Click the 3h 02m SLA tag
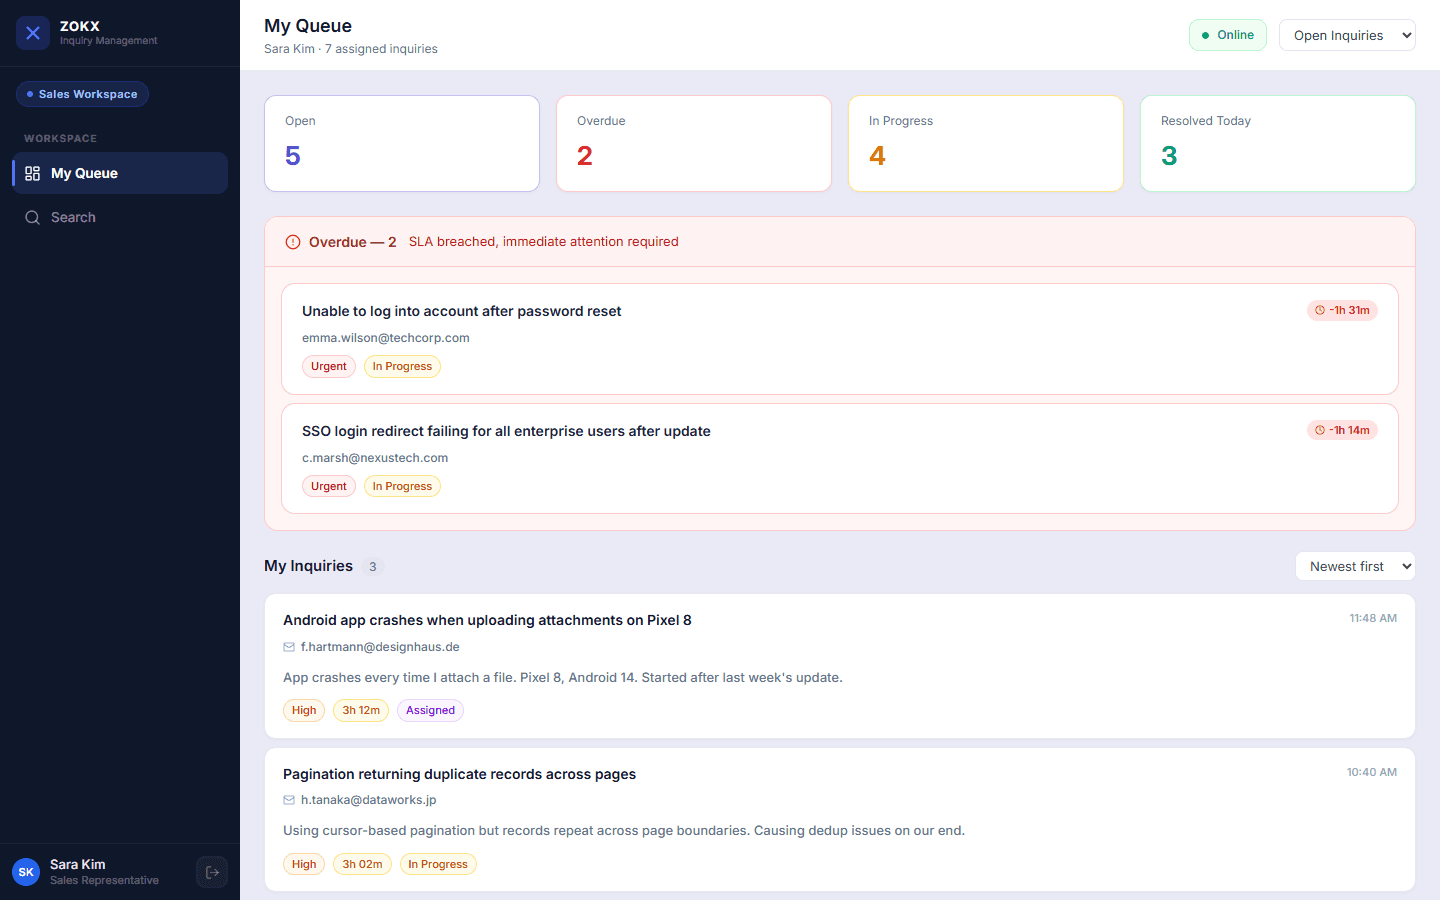Screen dimensions: 1440x900 tap(362, 864)
